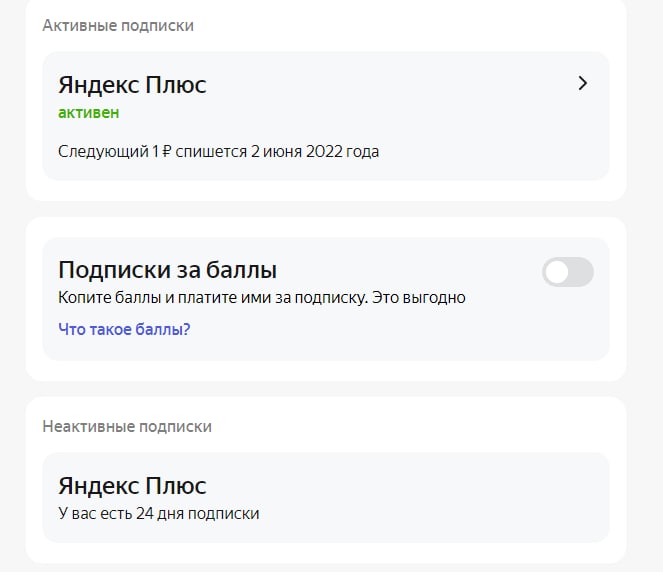Click the Подписки за баллы heading
The height and width of the screenshot is (572, 663).
(167, 270)
